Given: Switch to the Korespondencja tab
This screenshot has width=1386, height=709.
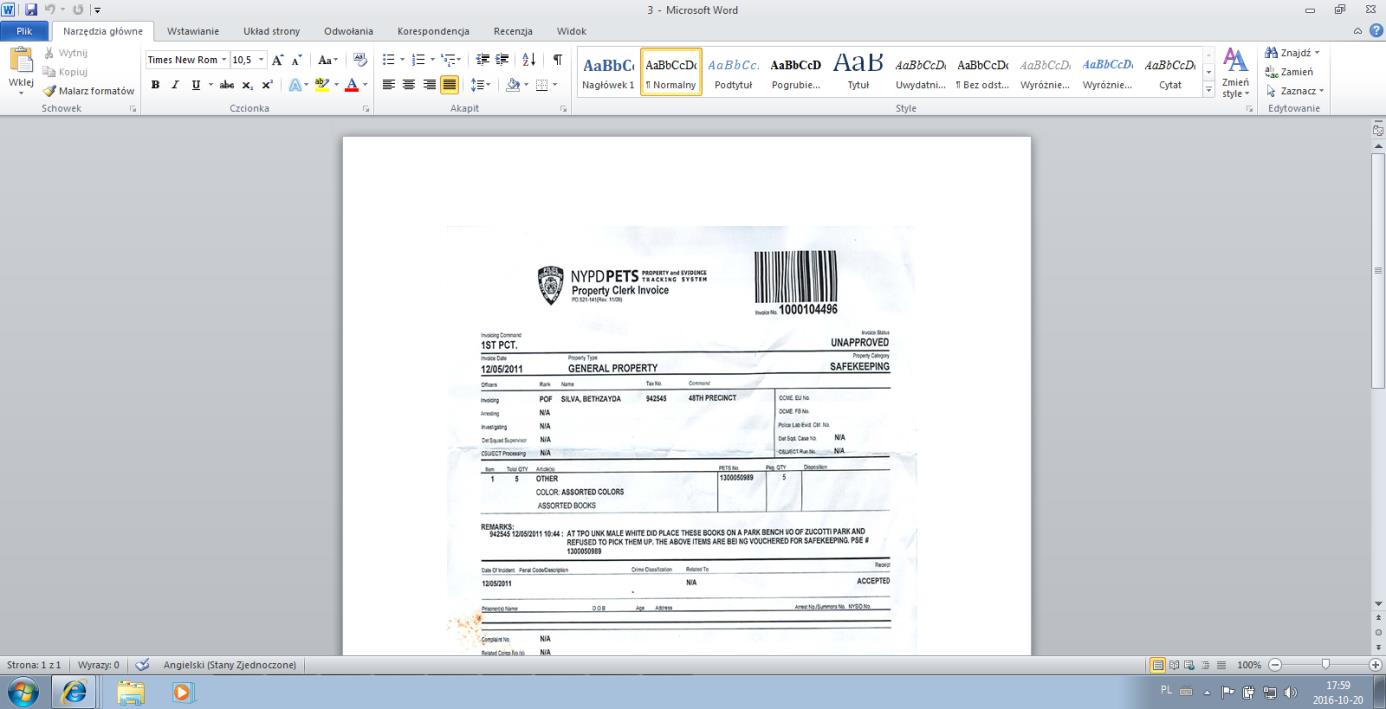Looking at the screenshot, I should pyautogui.click(x=433, y=31).
